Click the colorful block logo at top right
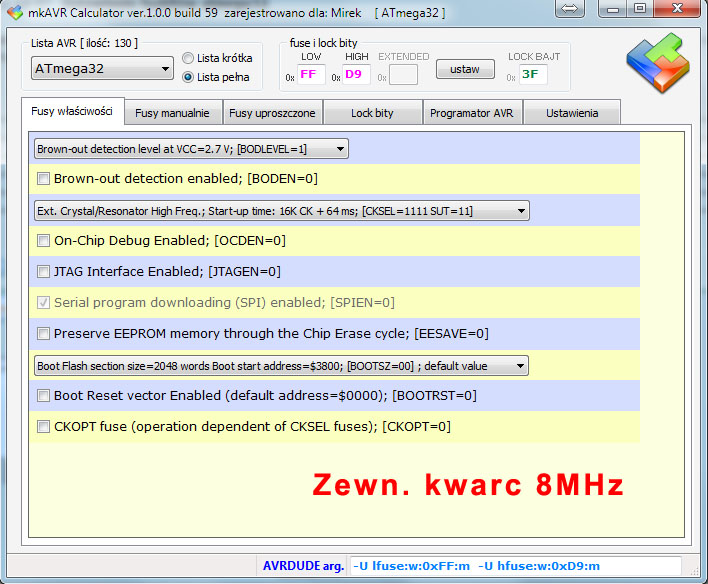 click(658, 63)
